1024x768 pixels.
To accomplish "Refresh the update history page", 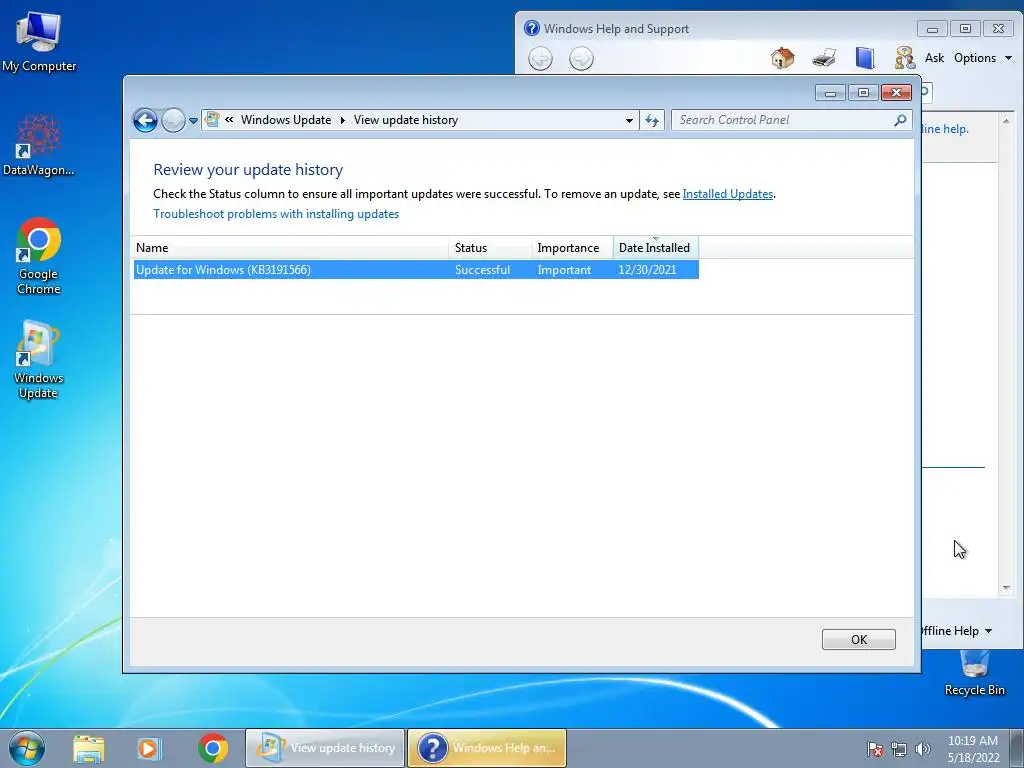I will pos(652,120).
